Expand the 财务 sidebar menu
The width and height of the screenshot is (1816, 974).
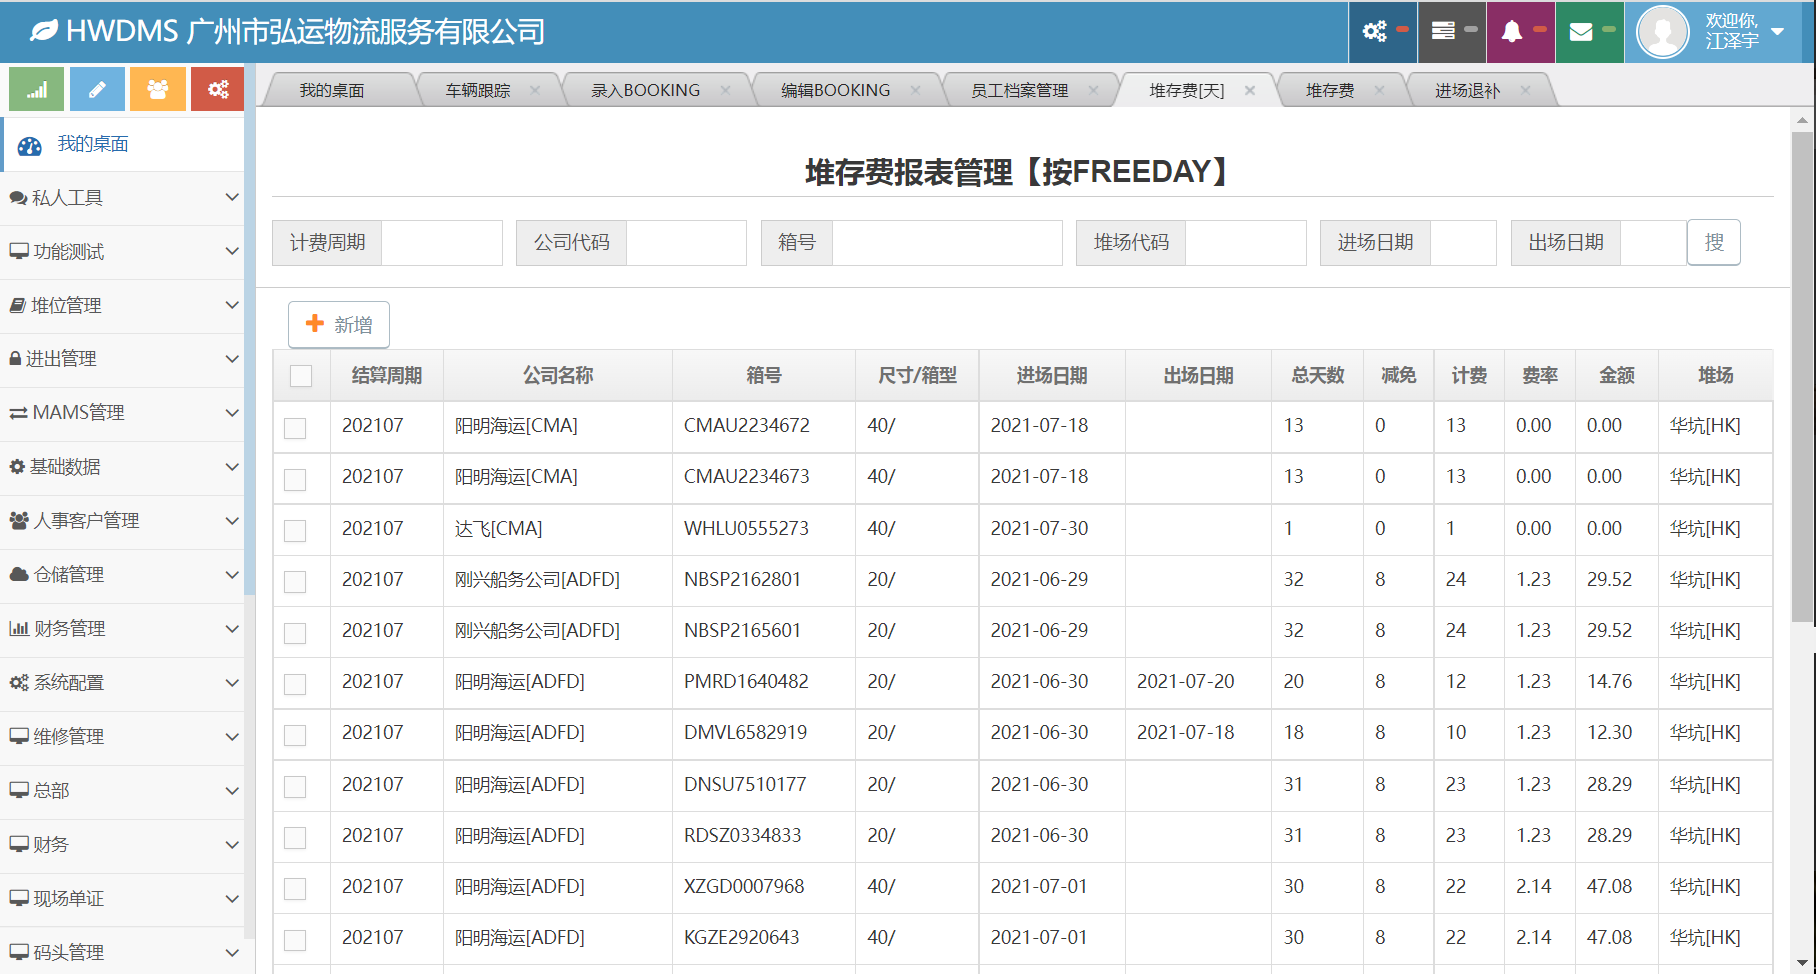122,845
